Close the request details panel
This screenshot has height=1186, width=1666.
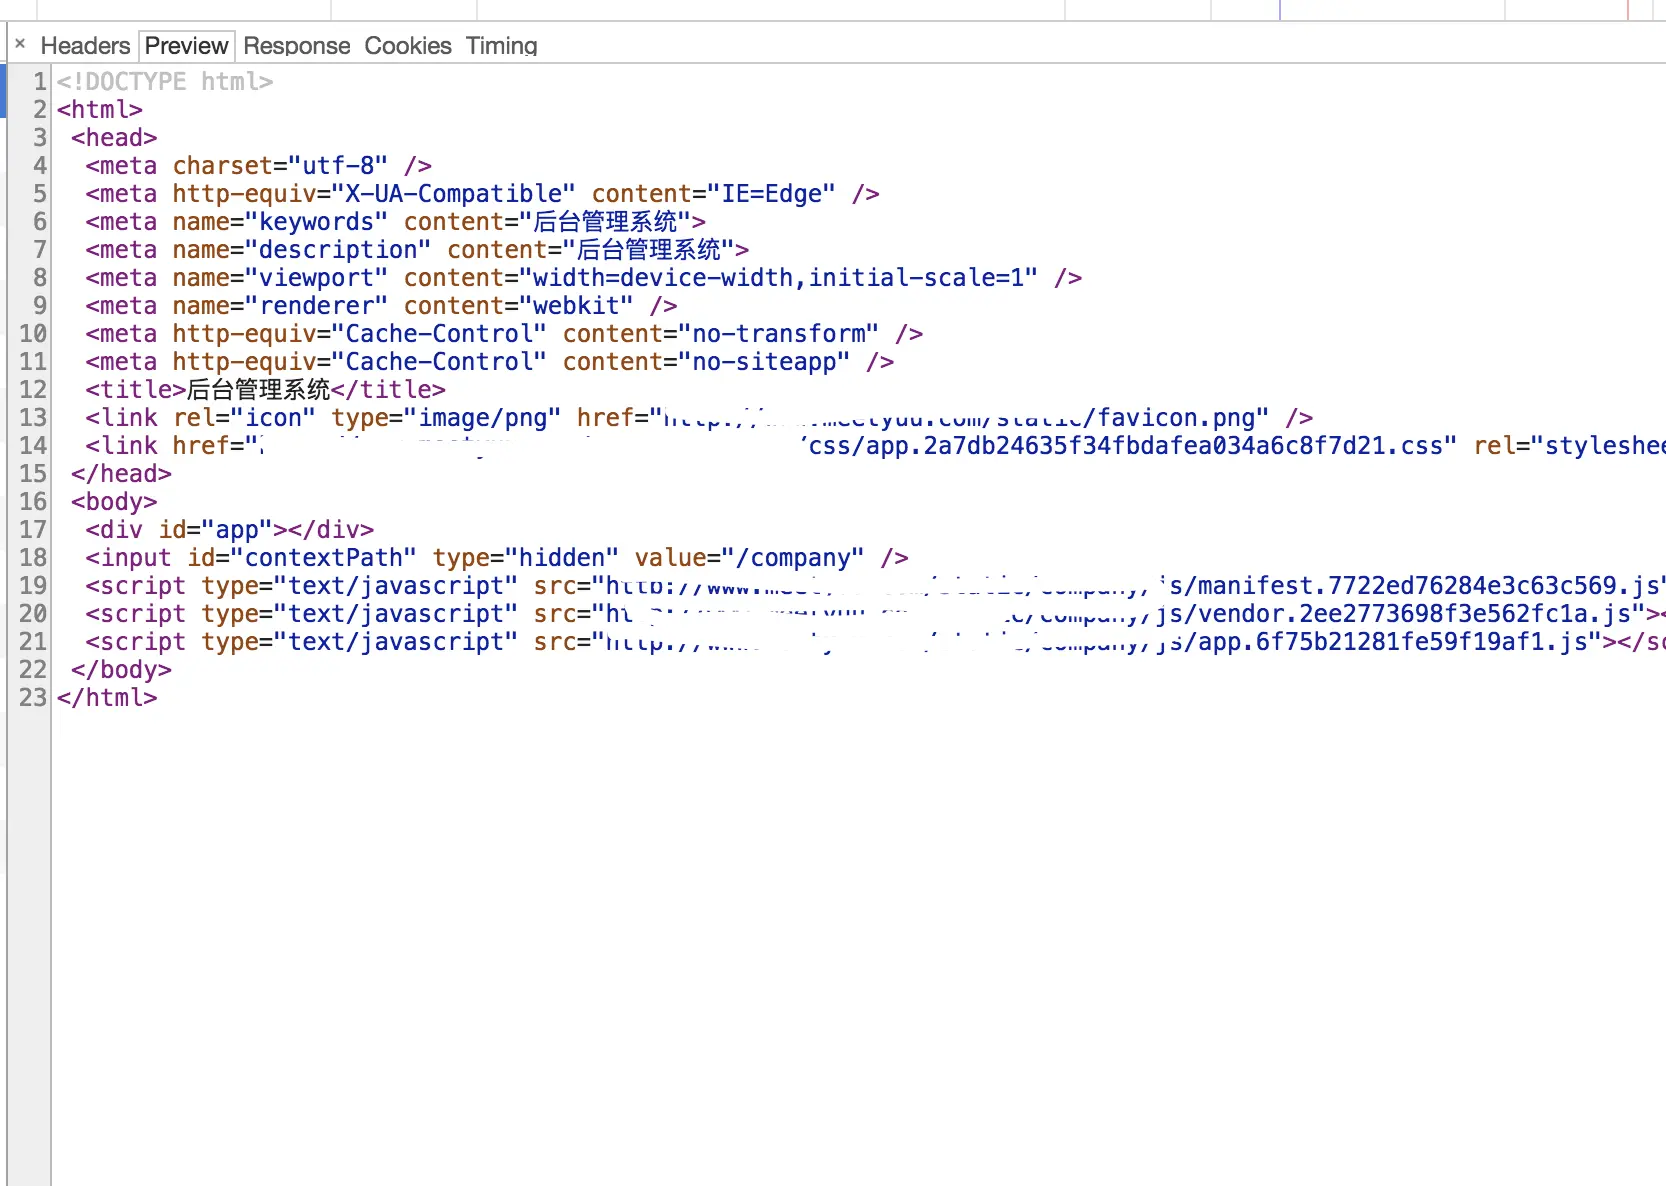20,44
